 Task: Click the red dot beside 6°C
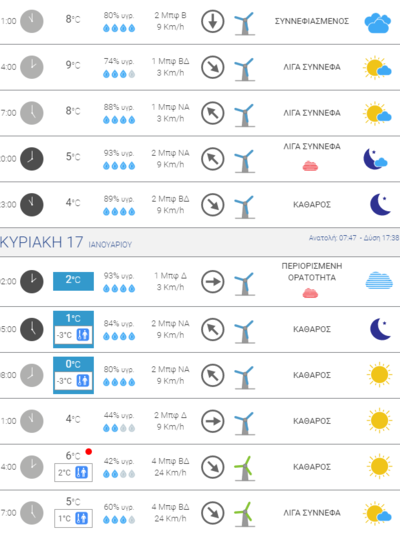tap(89, 452)
